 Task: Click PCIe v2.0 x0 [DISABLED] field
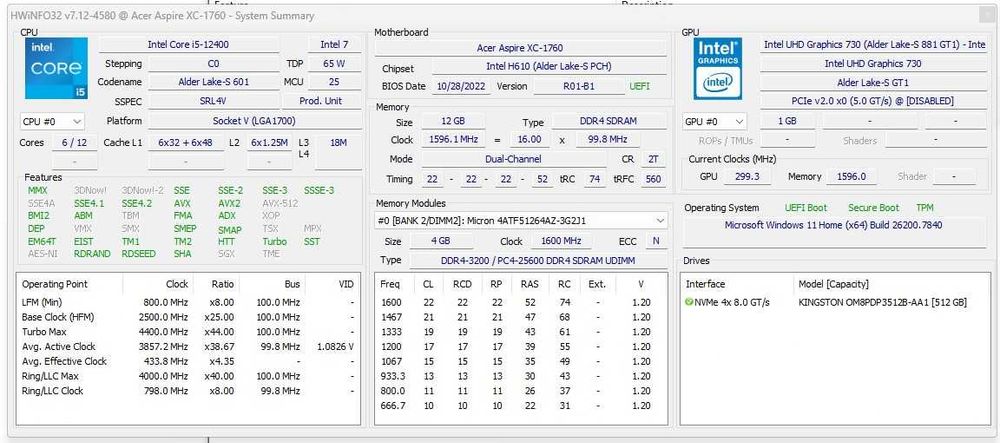pos(872,101)
